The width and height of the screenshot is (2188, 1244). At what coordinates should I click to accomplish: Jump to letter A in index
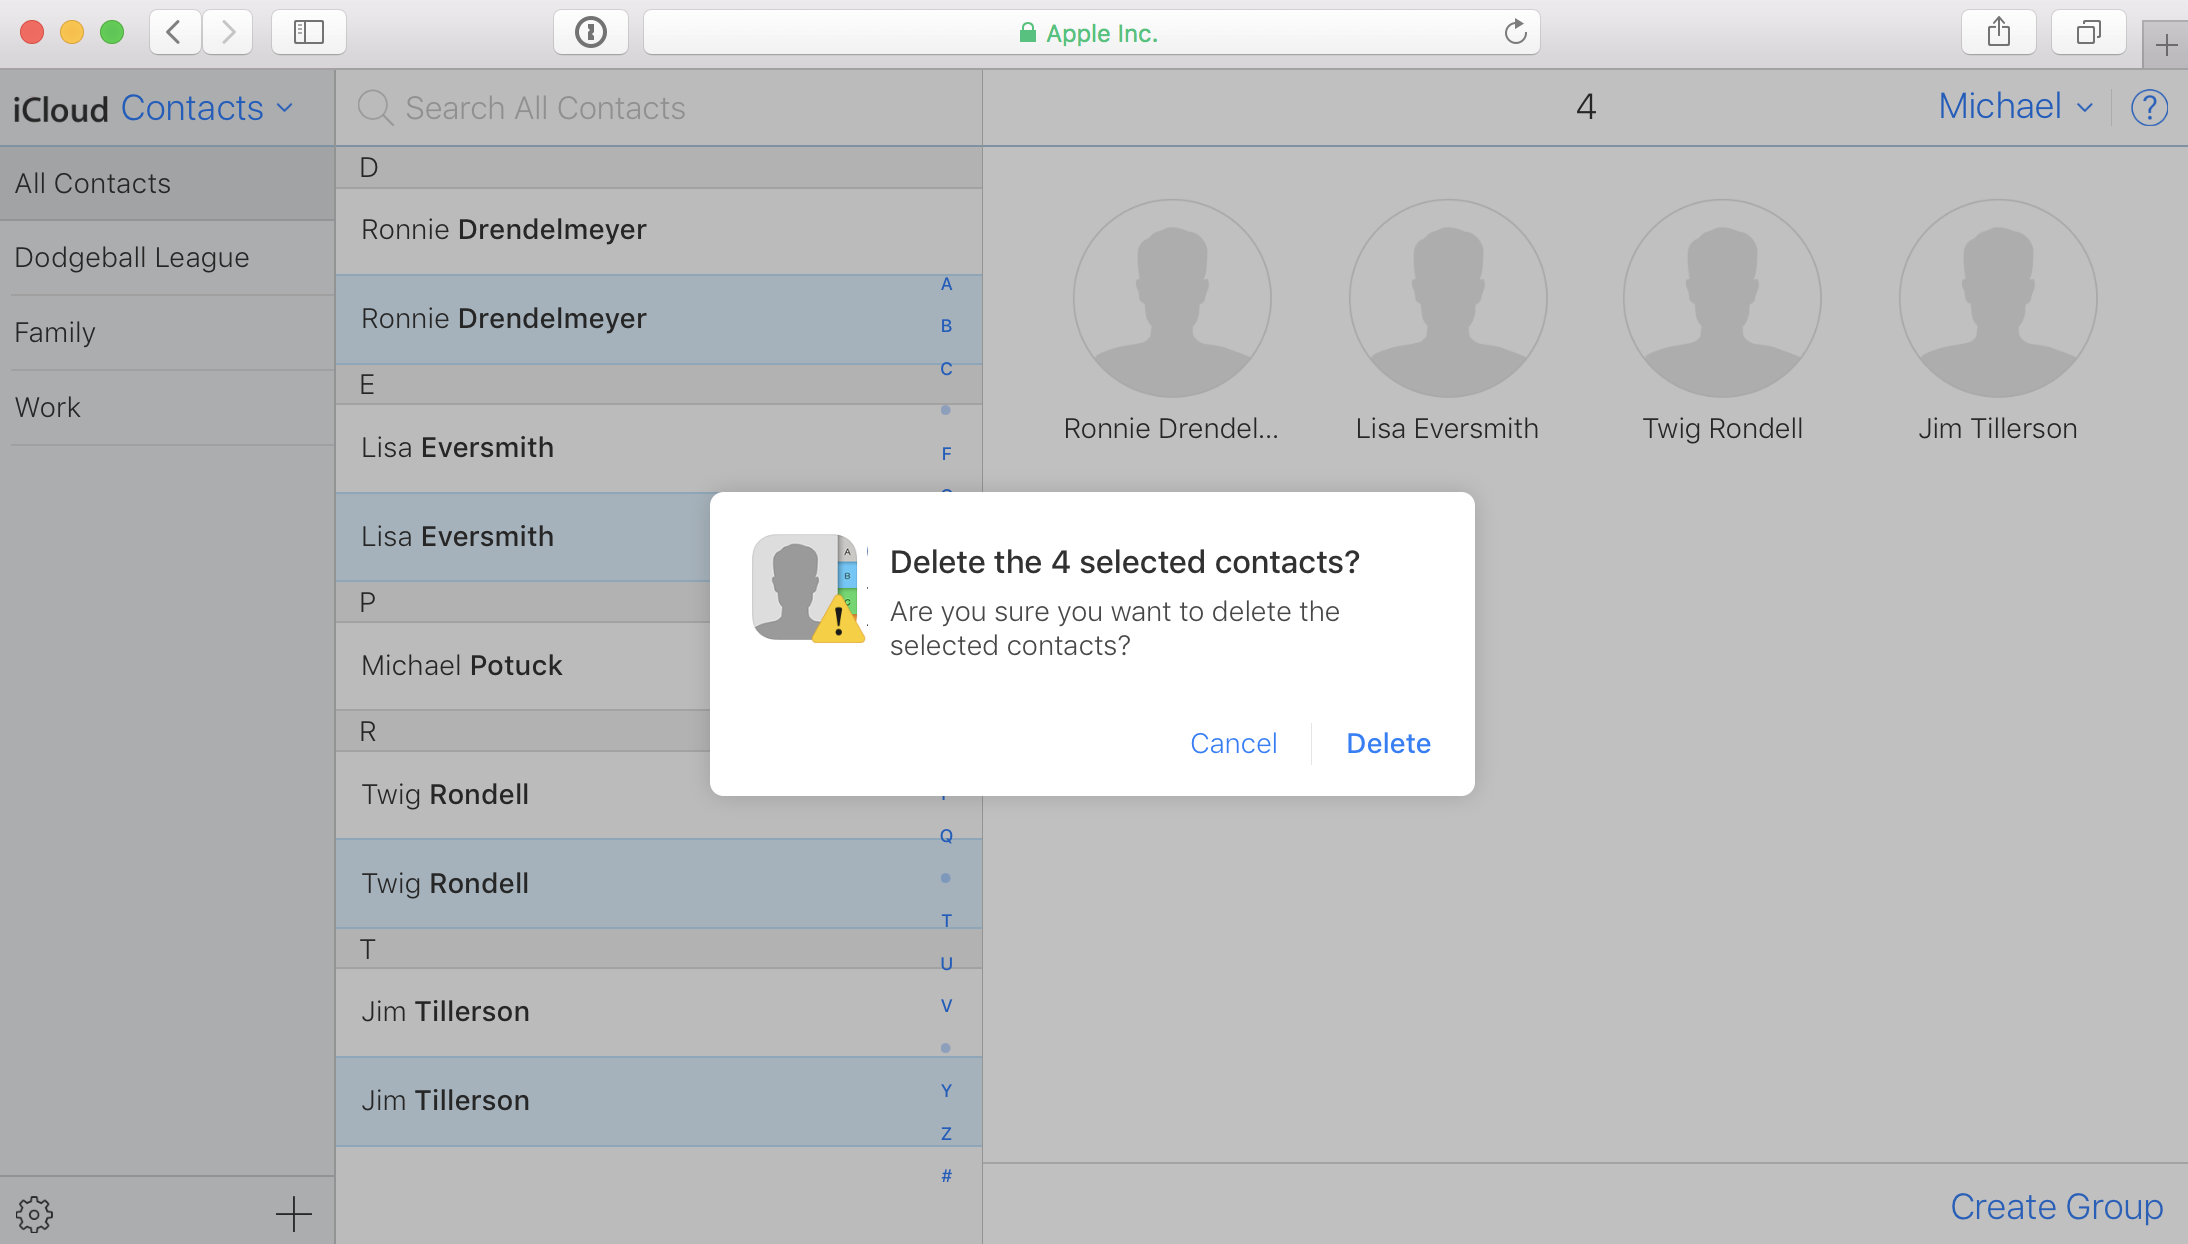tap(946, 284)
